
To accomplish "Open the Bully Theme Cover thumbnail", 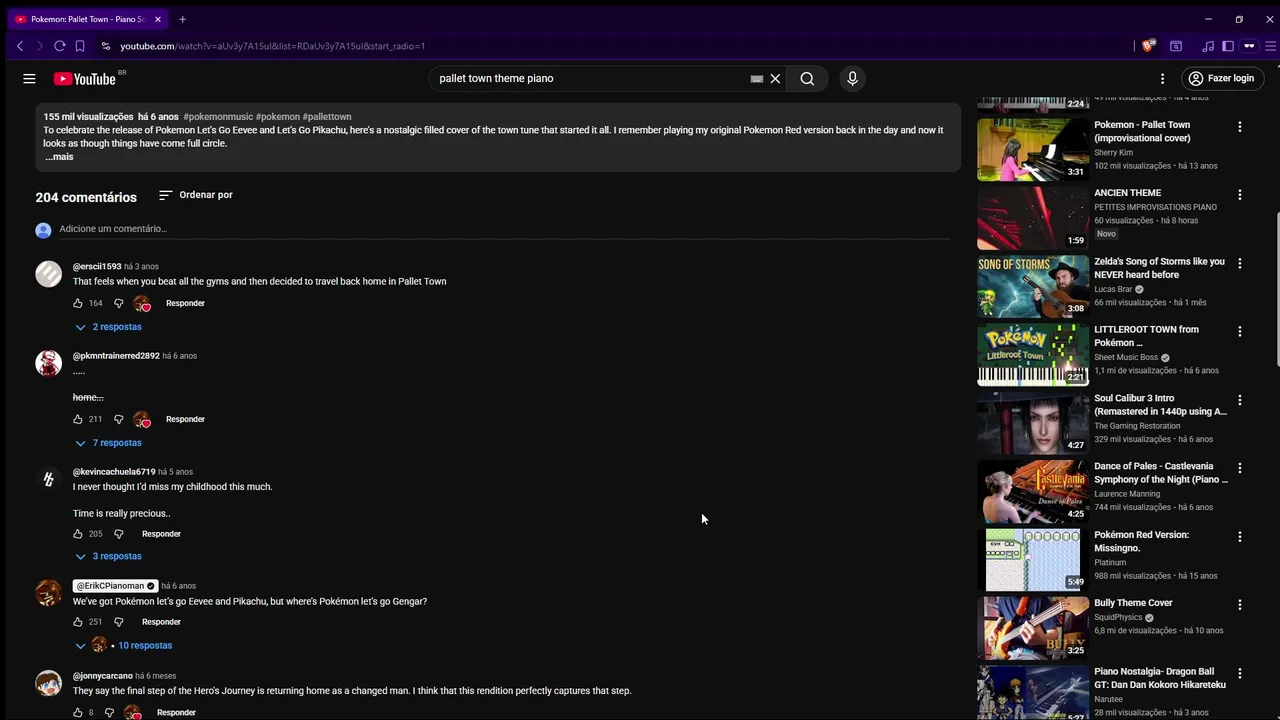I will [x=1033, y=627].
